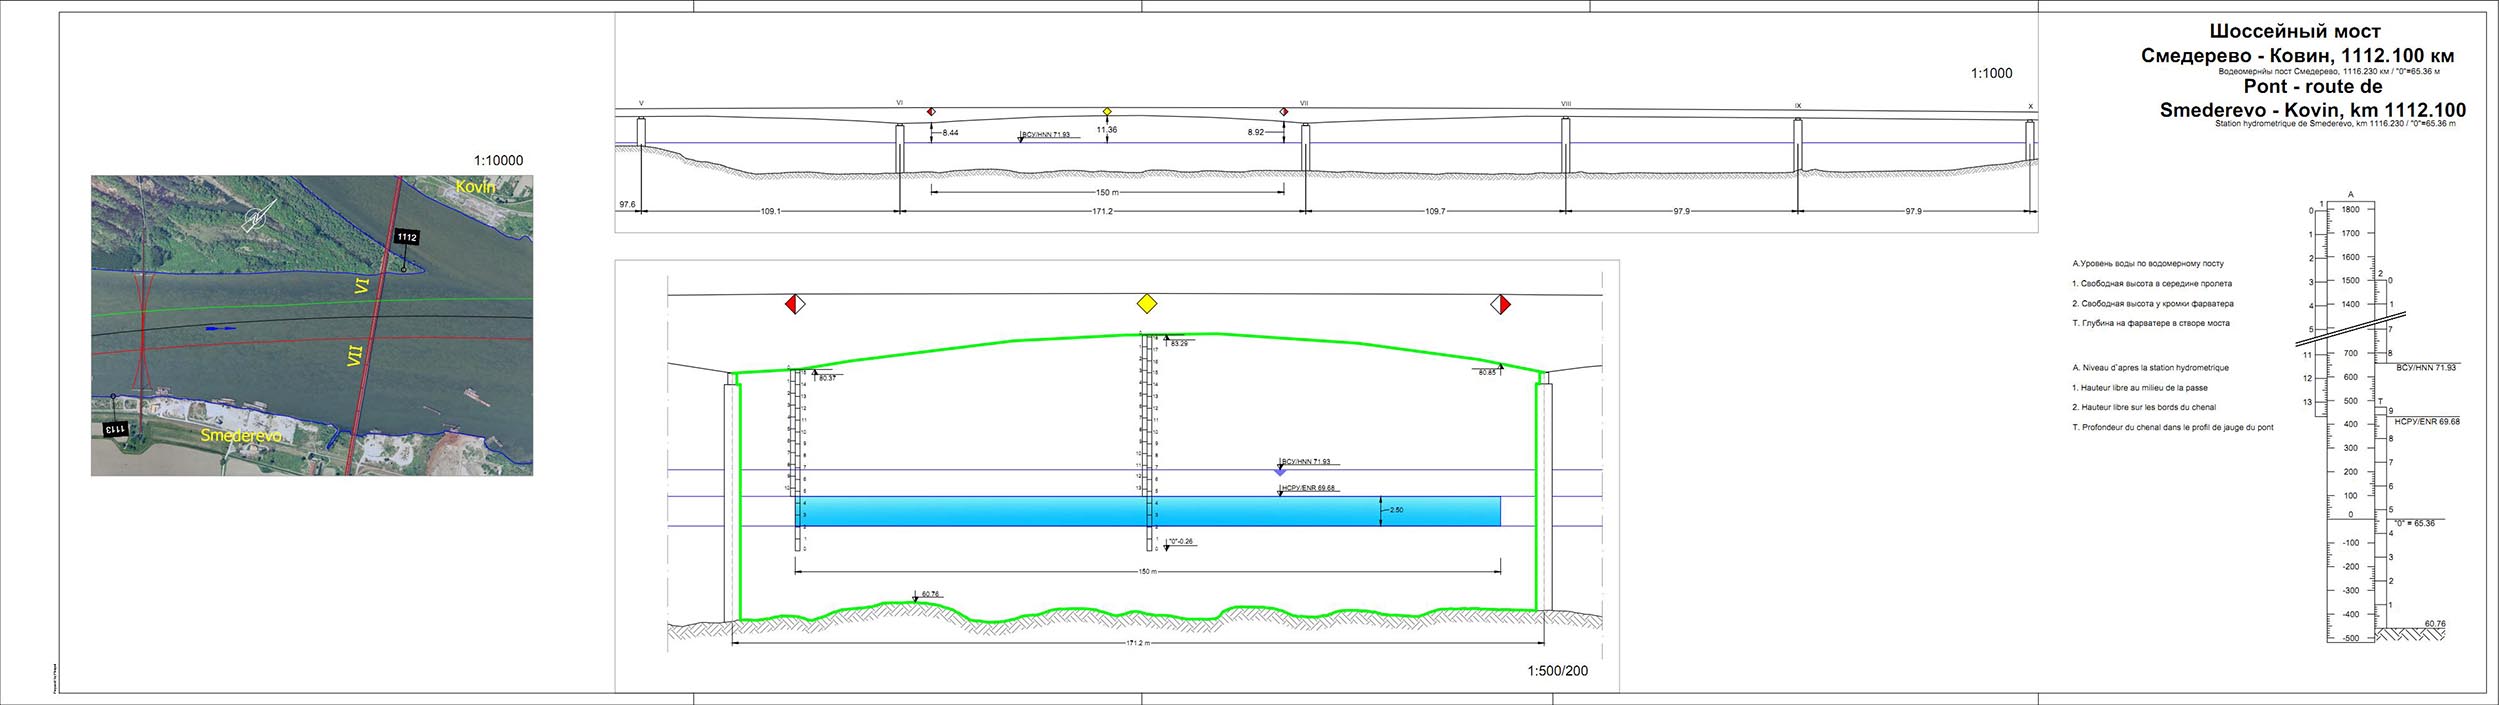Select the large yellow diamond in the detailed cross-section
Viewport: 2500px width, 705px height.
pyautogui.click(x=1147, y=304)
